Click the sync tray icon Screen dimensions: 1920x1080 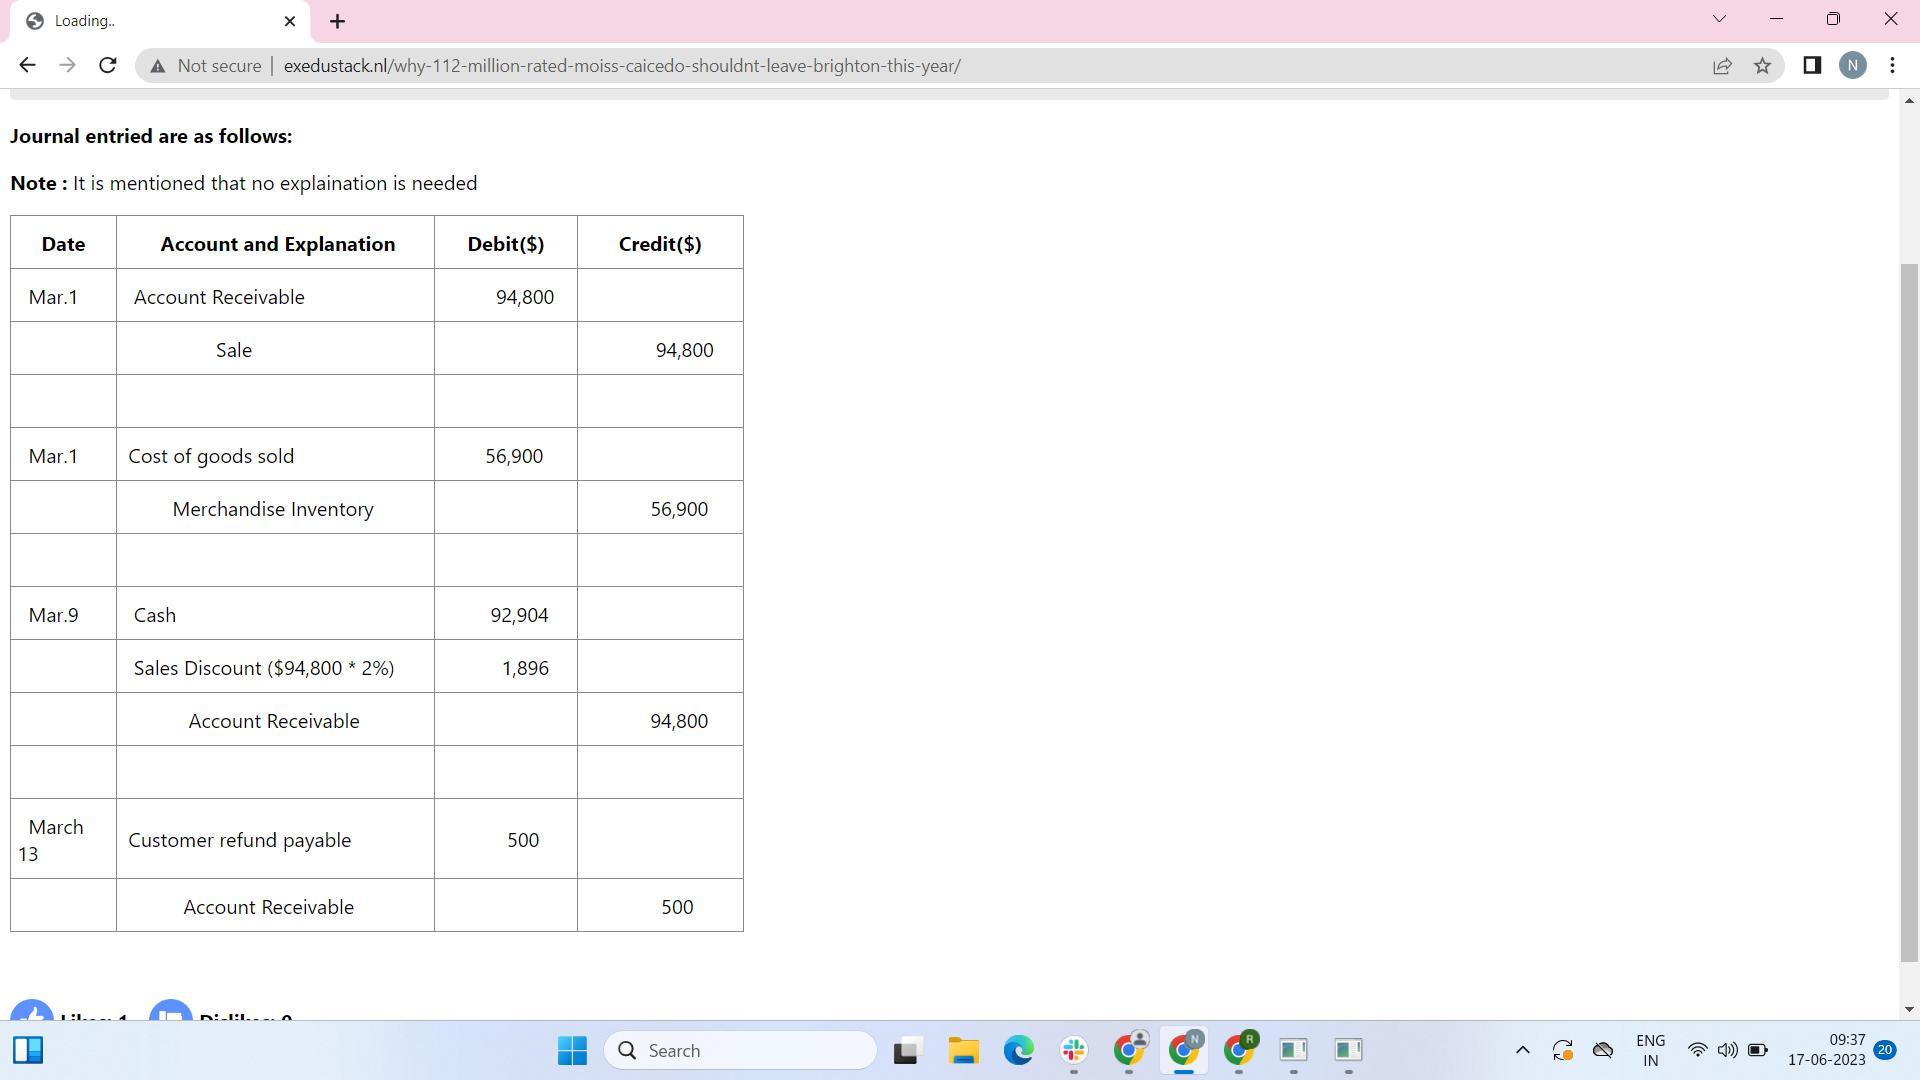point(1562,1050)
